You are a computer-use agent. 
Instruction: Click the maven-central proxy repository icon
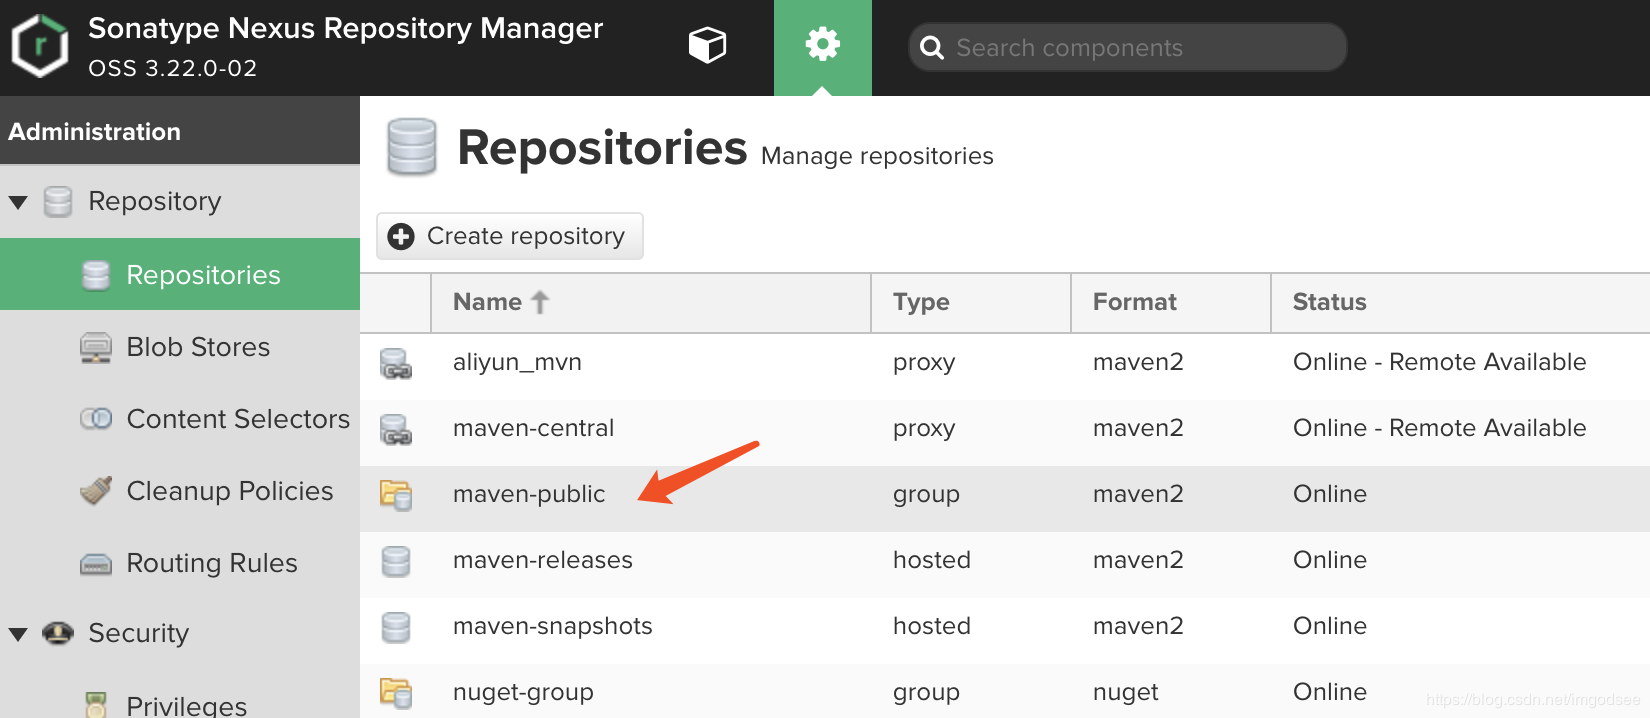tap(396, 429)
